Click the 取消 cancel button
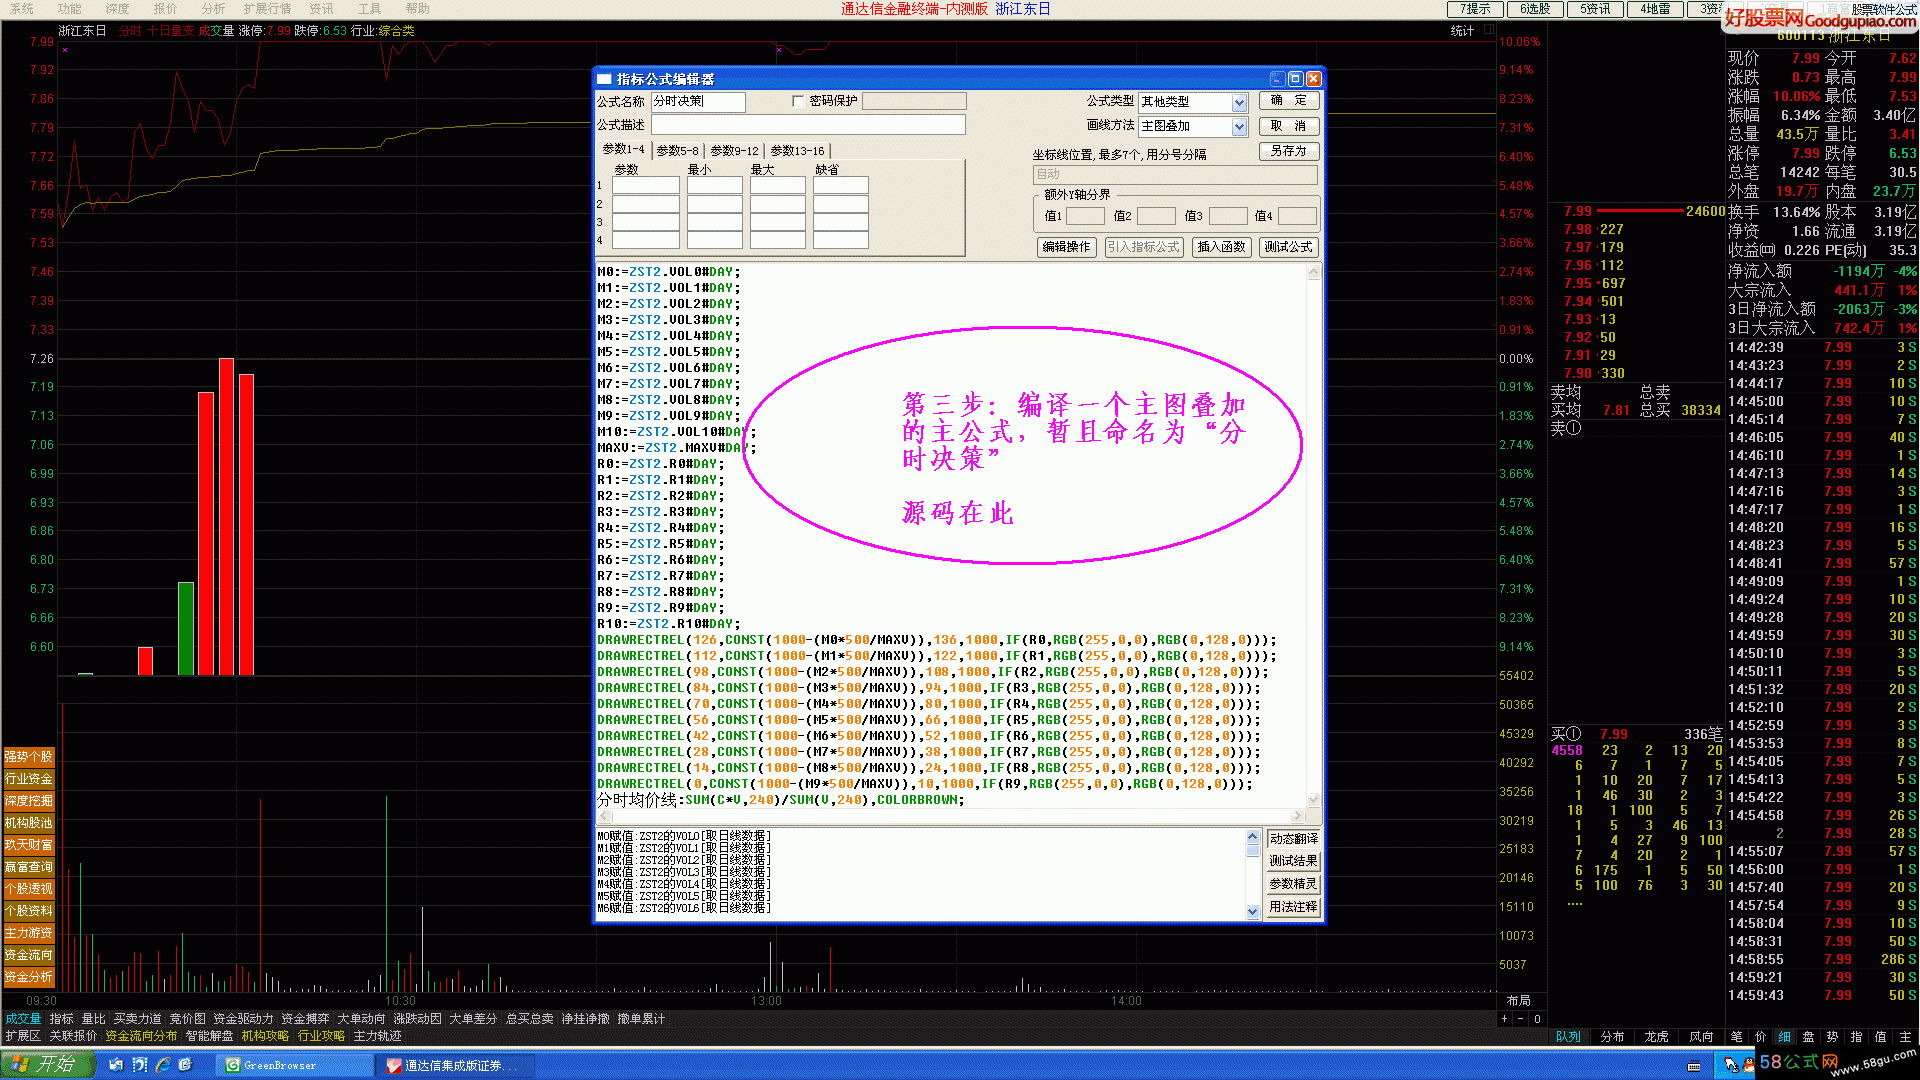Viewport: 1920px width, 1080px height. pyautogui.click(x=1288, y=126)
